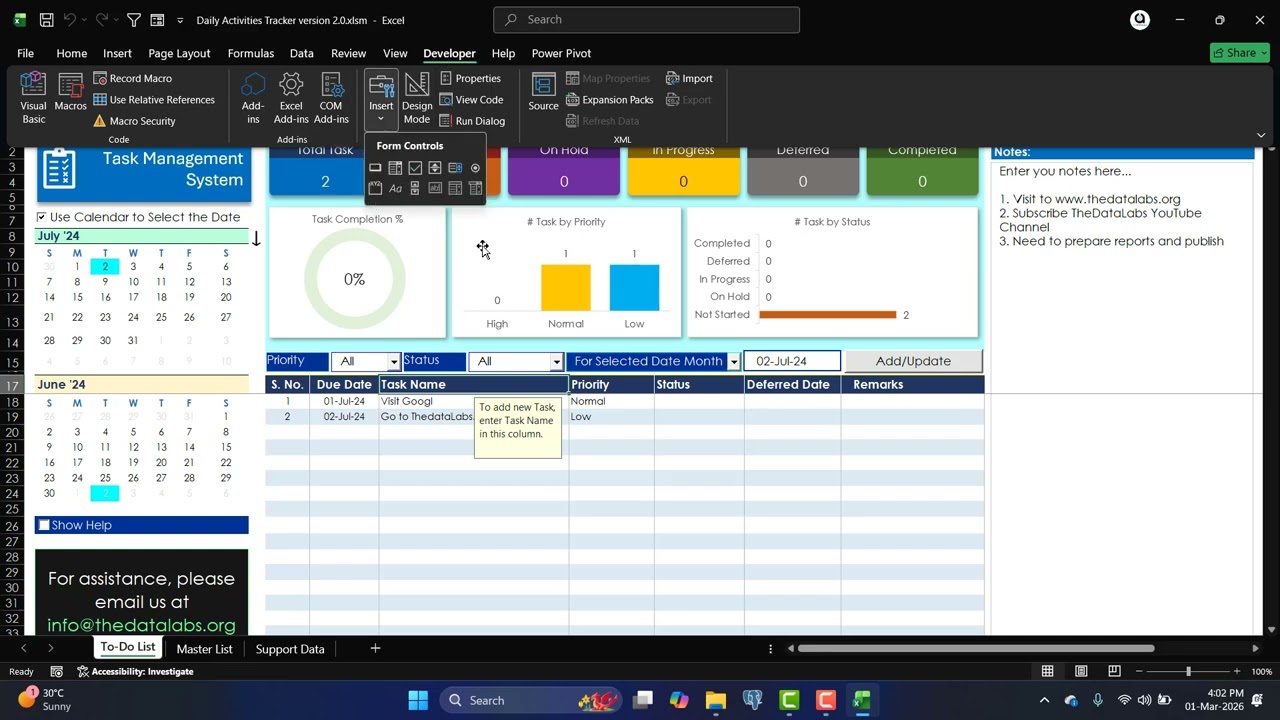Tick the Show Help checkbox
This screenshot has width=1280, height=720.
tap(44, 525)
